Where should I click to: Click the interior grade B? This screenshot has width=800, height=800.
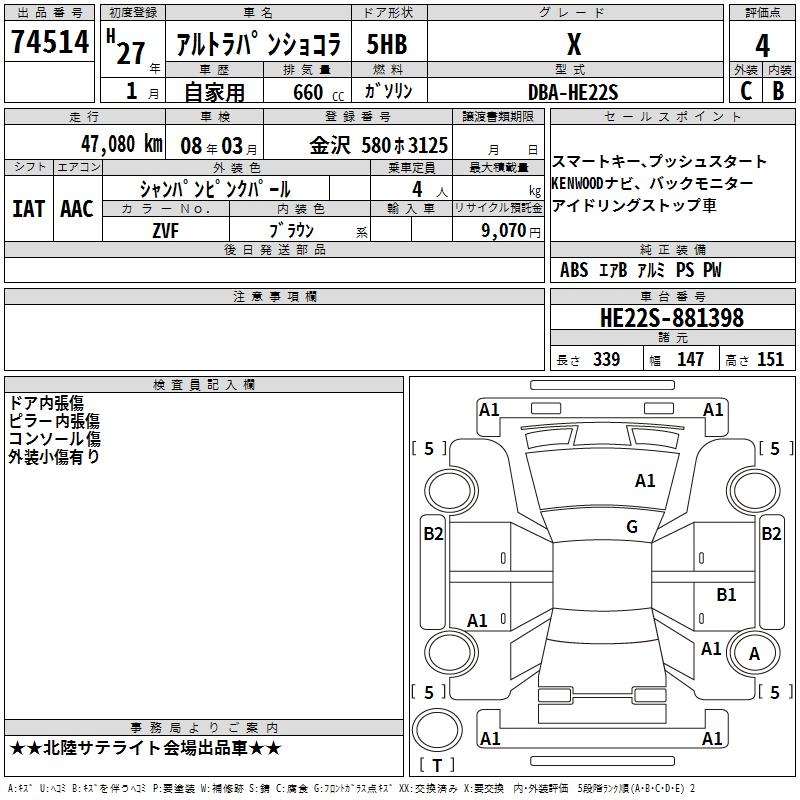click(778, 91)
